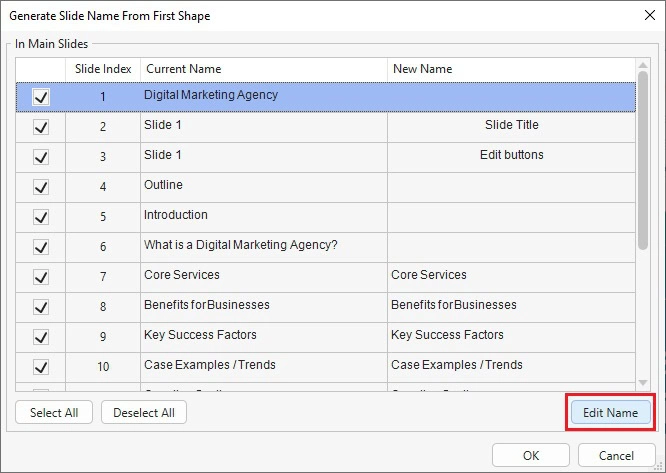Select the 'What is a Digital Marketing Agency?' row

coord(264,245)
